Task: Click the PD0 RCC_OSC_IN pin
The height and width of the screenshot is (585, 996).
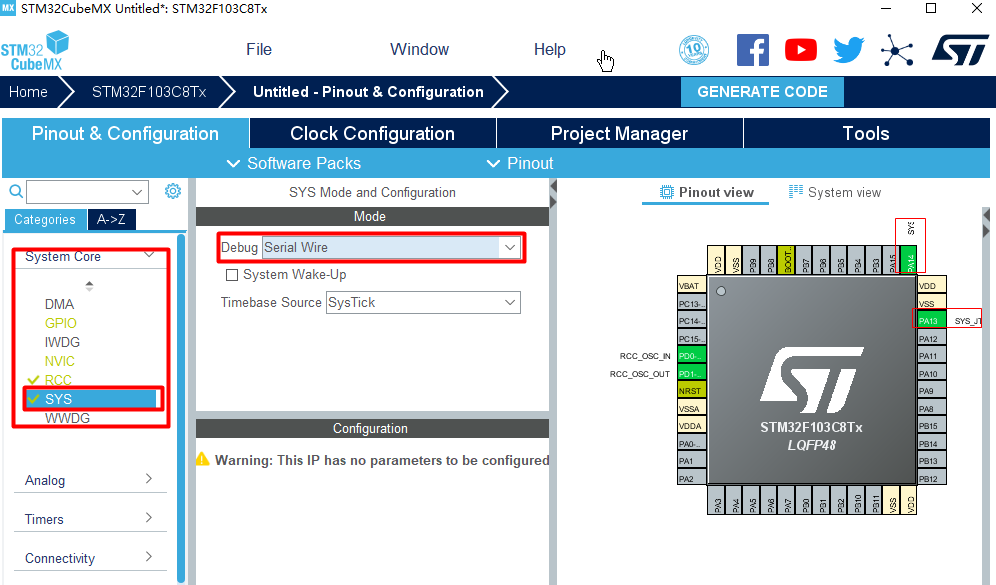Action: coord(692,356)
